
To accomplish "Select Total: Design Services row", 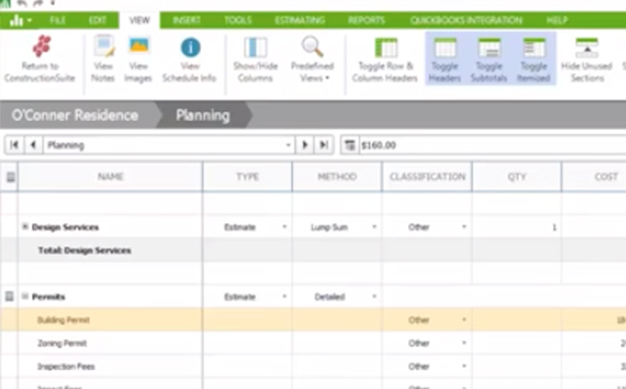I will 313,250.
